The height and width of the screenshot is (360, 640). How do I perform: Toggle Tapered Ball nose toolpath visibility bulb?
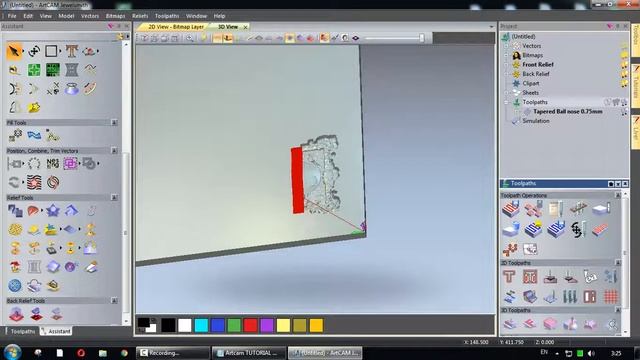point(624,111)
